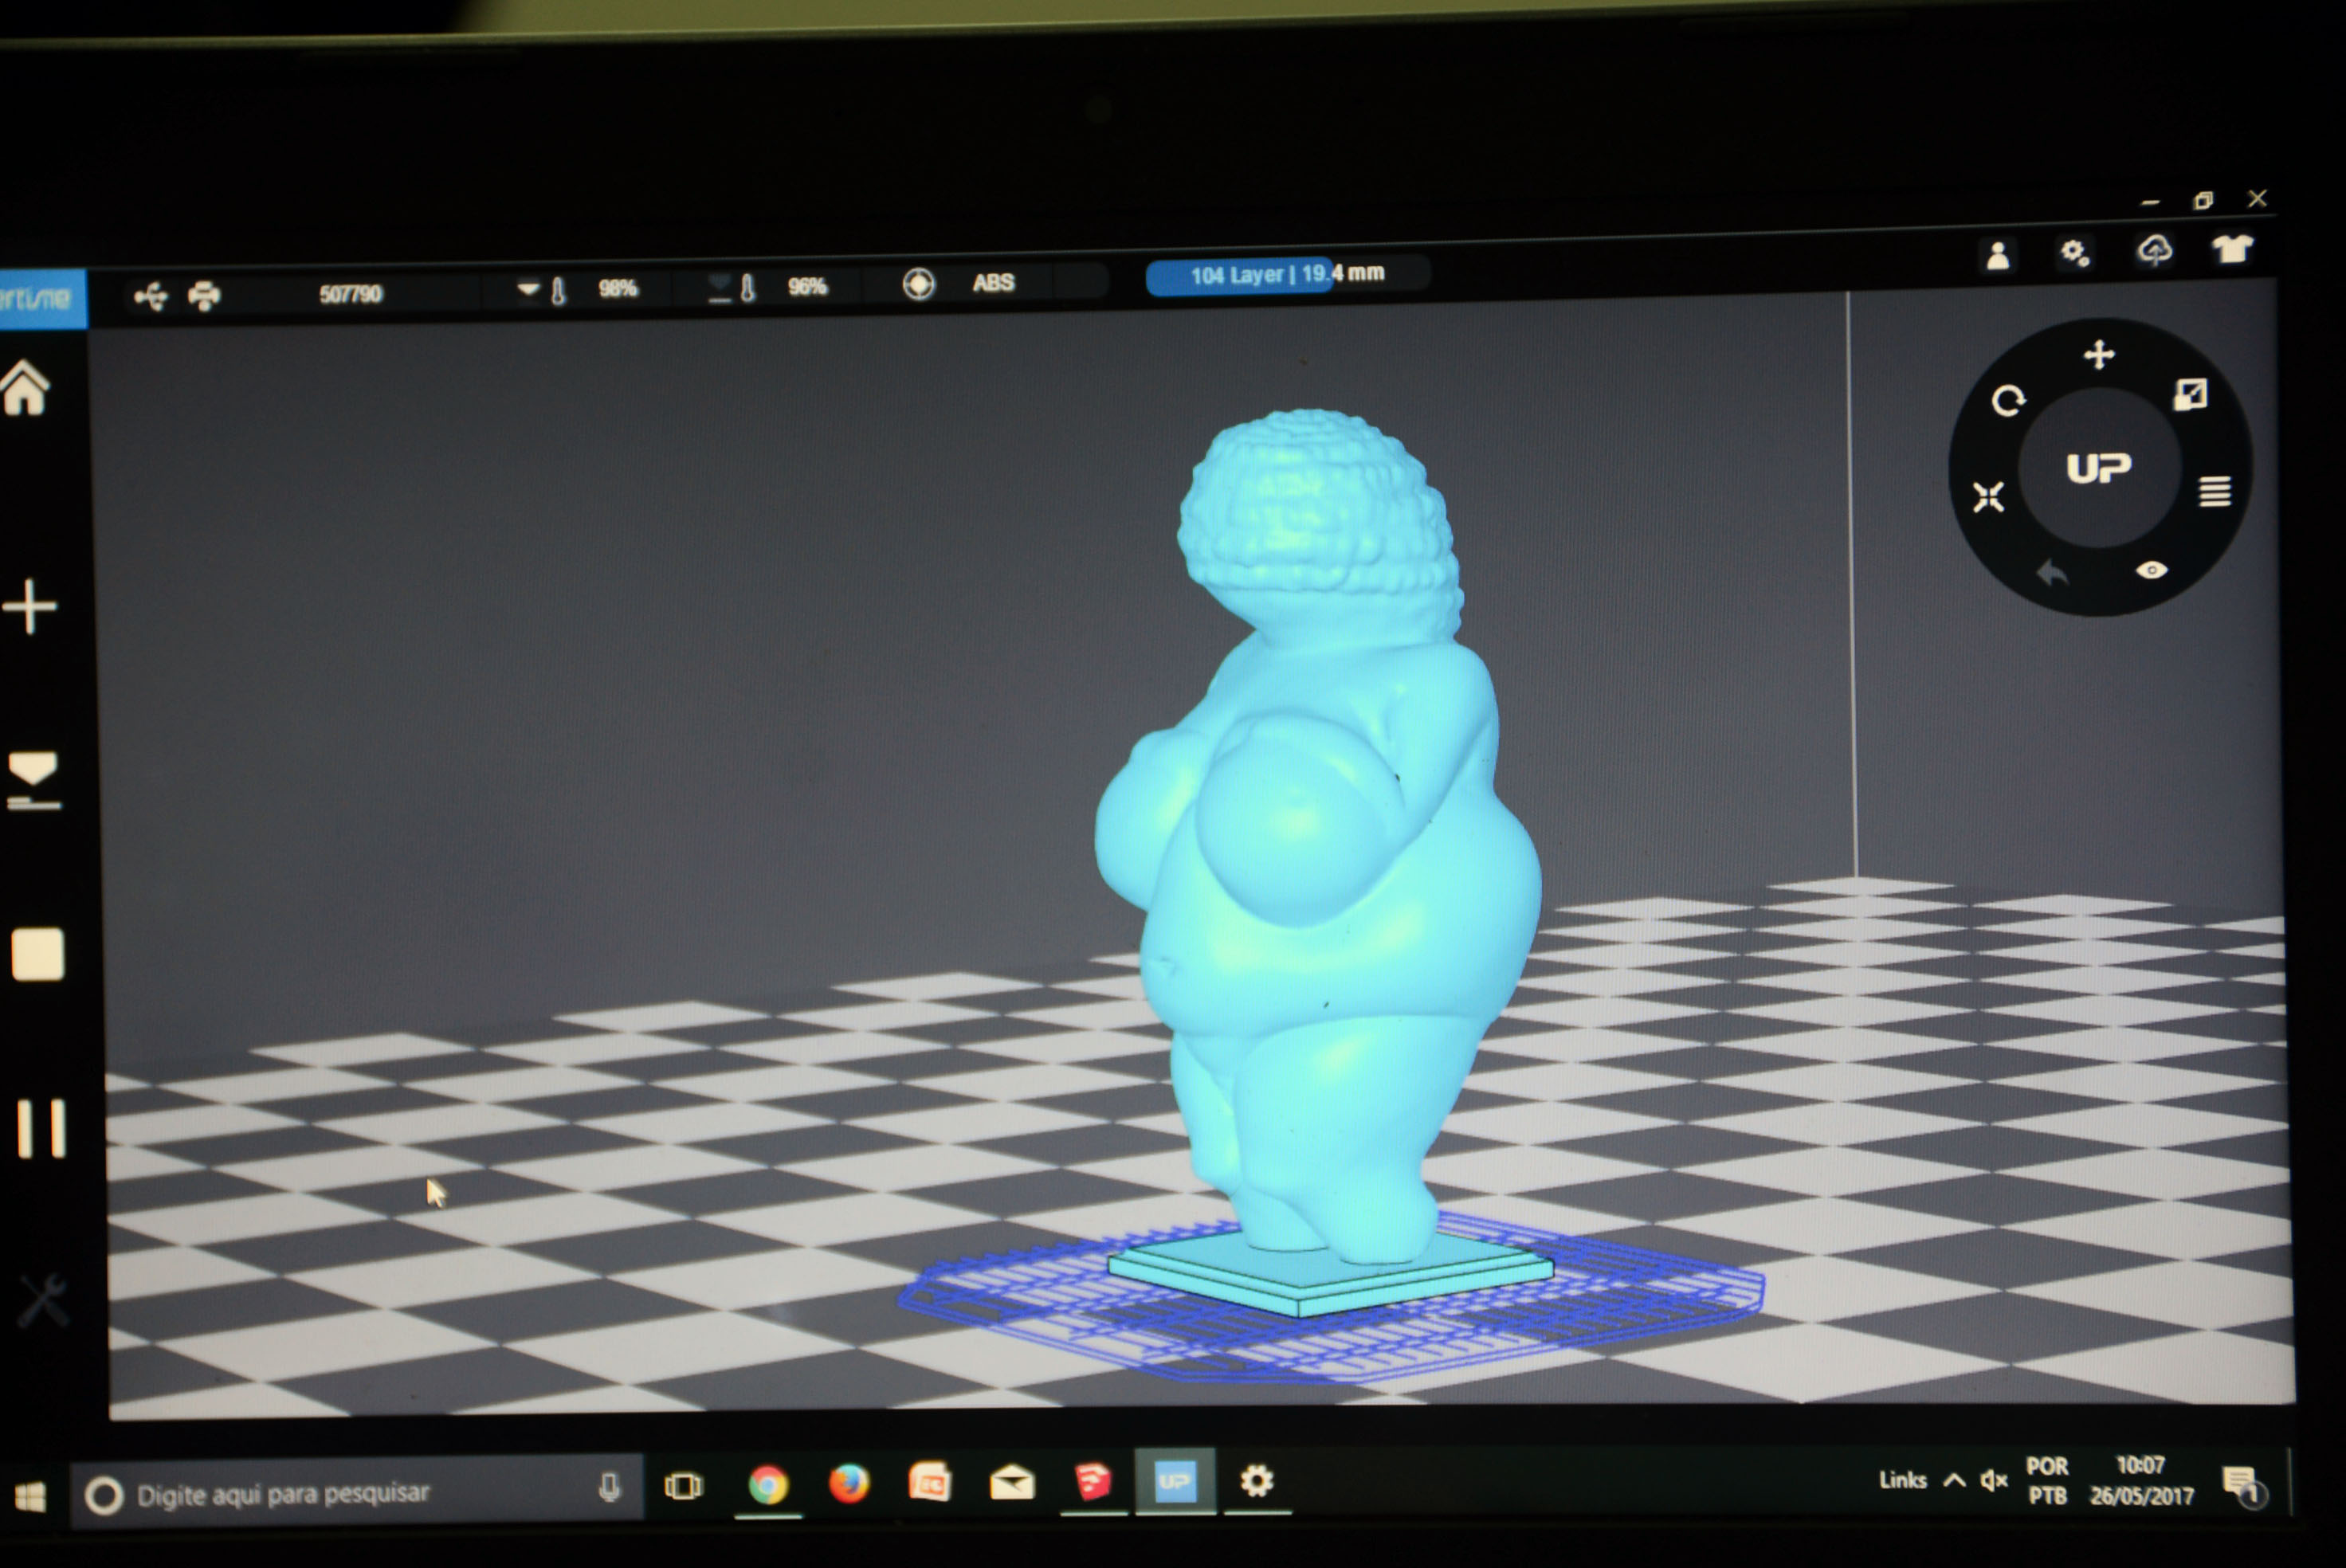Pause the print job
This screenshot has width=2346, height=1568.
pos(41,1128)
